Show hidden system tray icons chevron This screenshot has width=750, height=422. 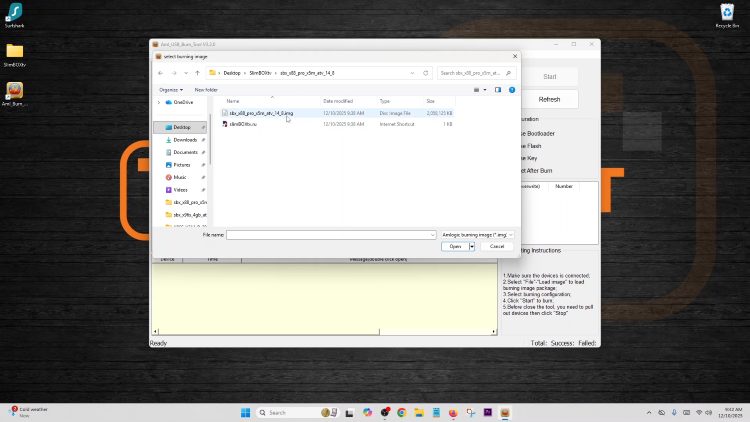pos(649,412)
